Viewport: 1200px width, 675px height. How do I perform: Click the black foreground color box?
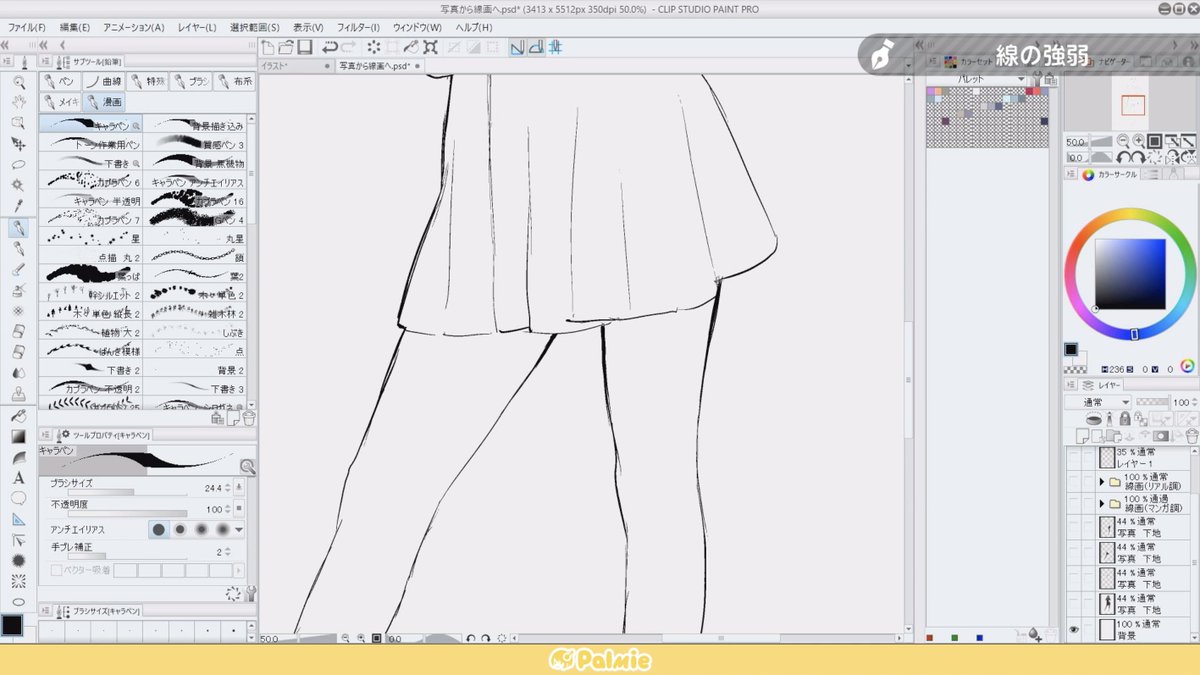[x=12, y=625]
